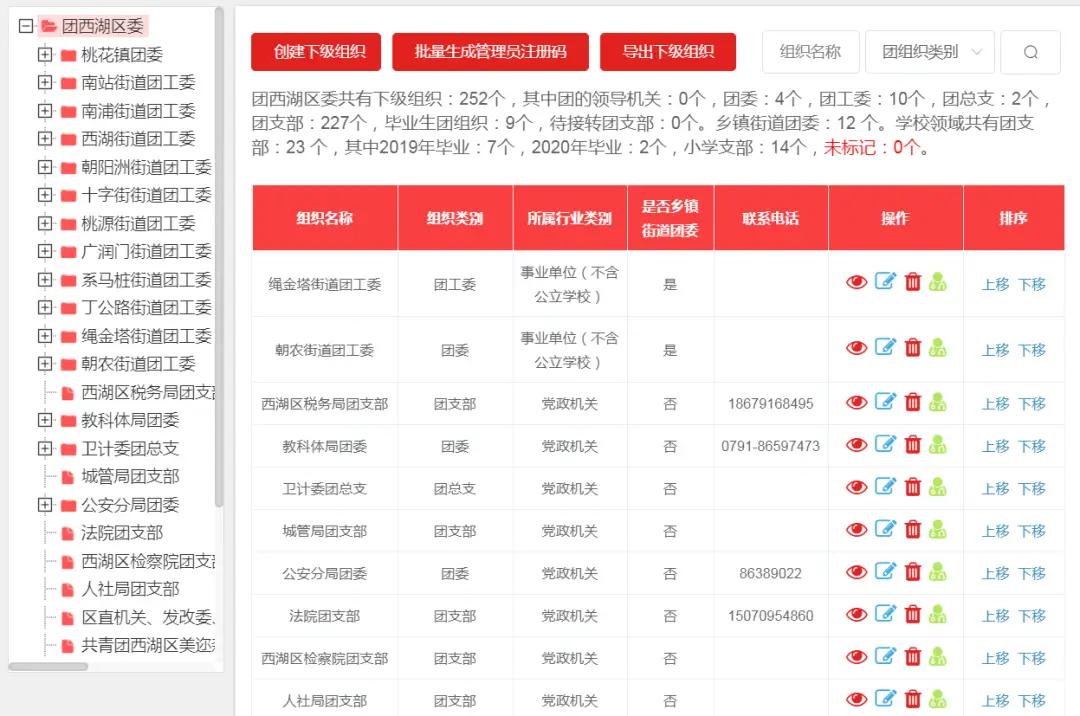
Task: Click the 组织名称 search input field
Action: point(810,52)
